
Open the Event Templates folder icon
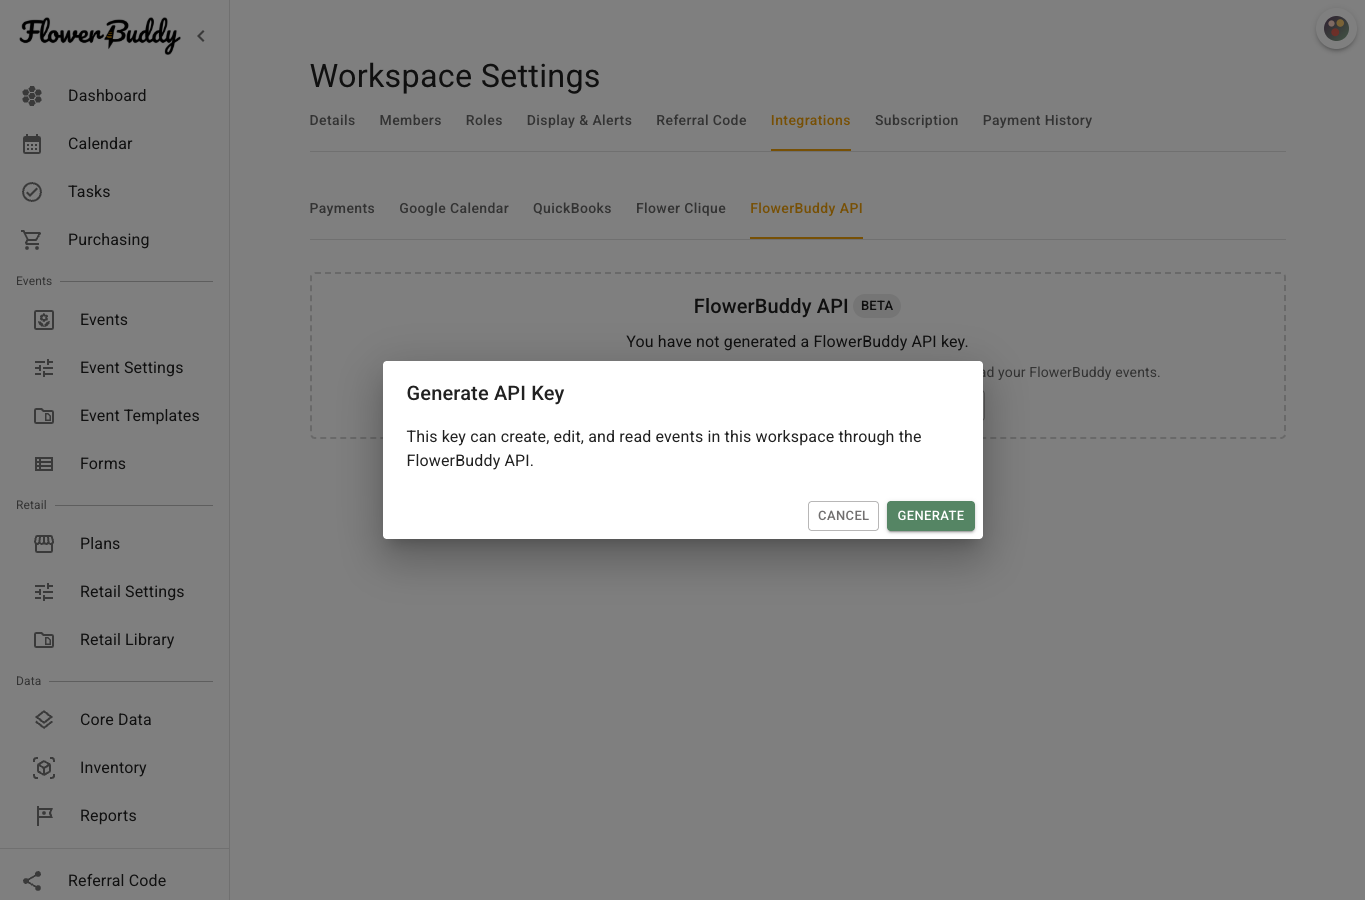44,416
